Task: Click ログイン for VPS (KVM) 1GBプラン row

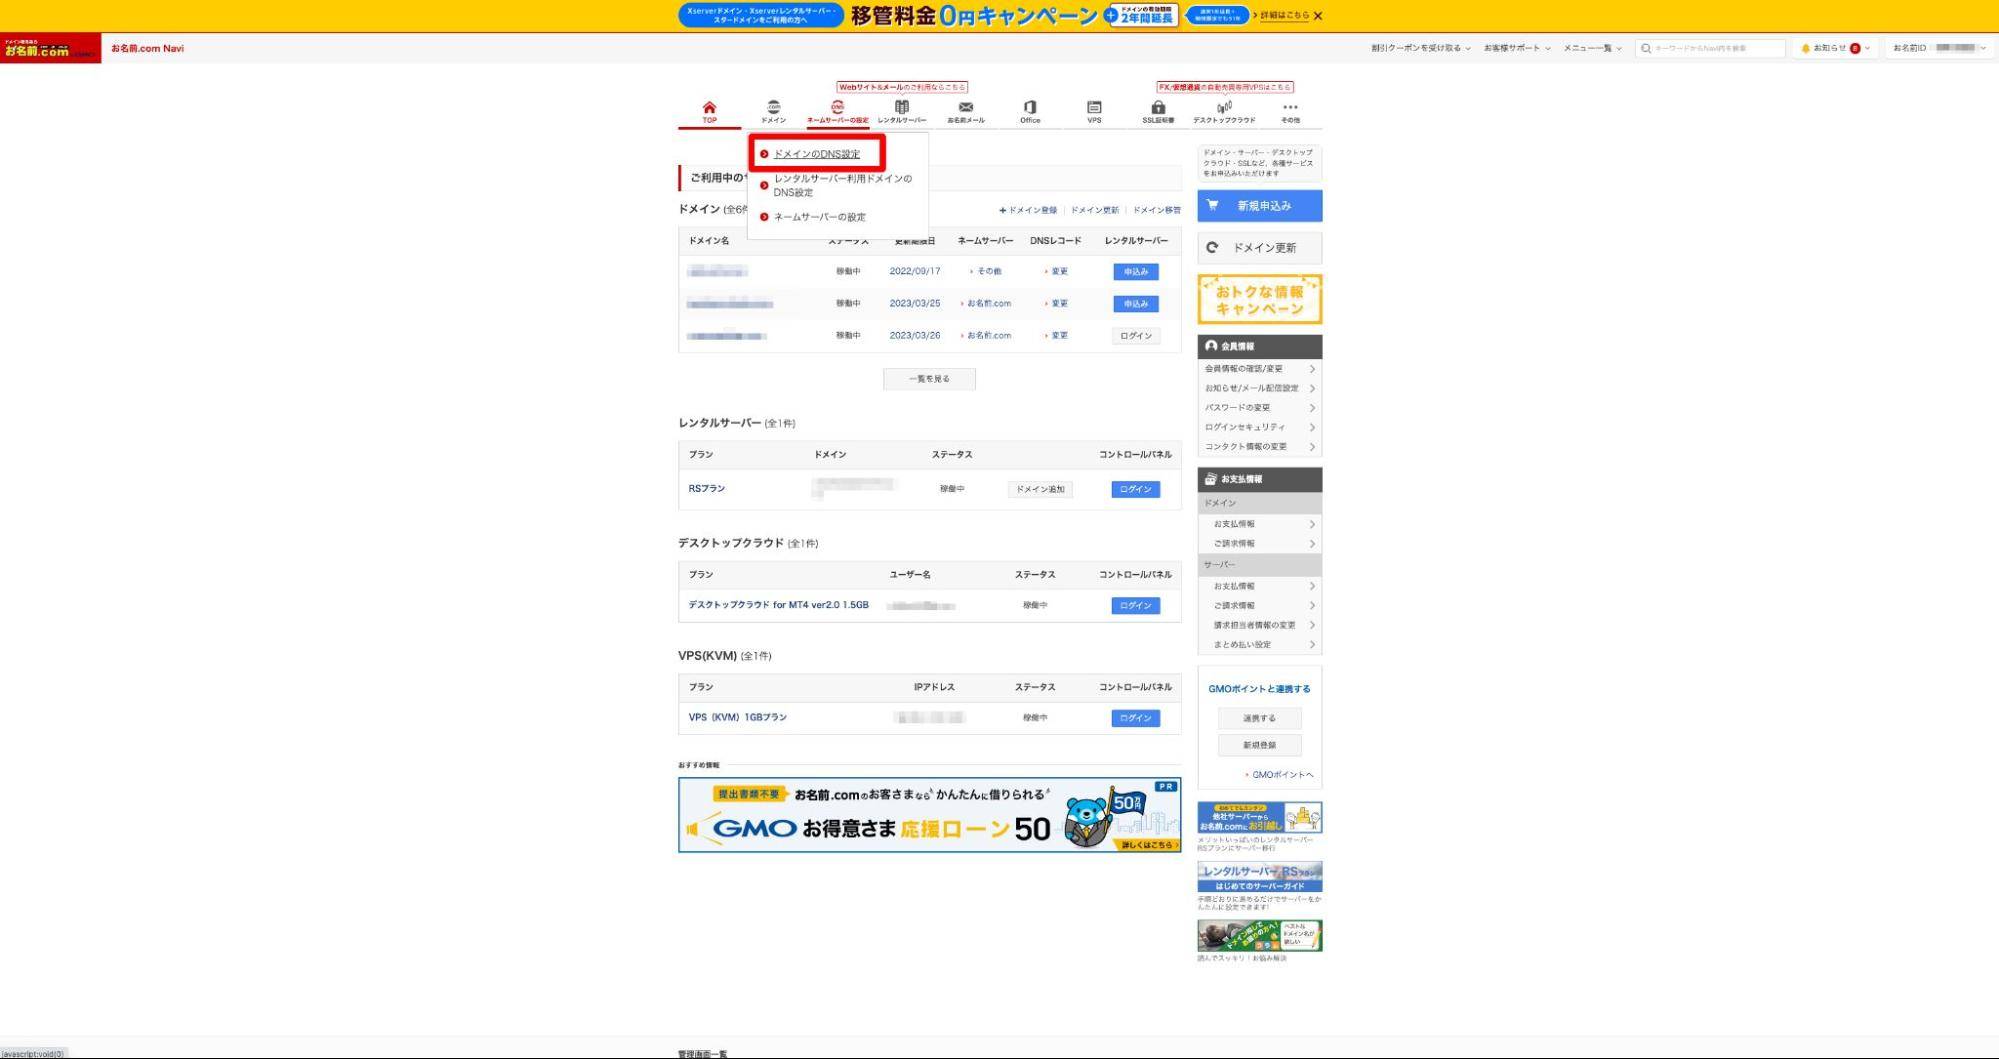Action: coord(1136,718)
